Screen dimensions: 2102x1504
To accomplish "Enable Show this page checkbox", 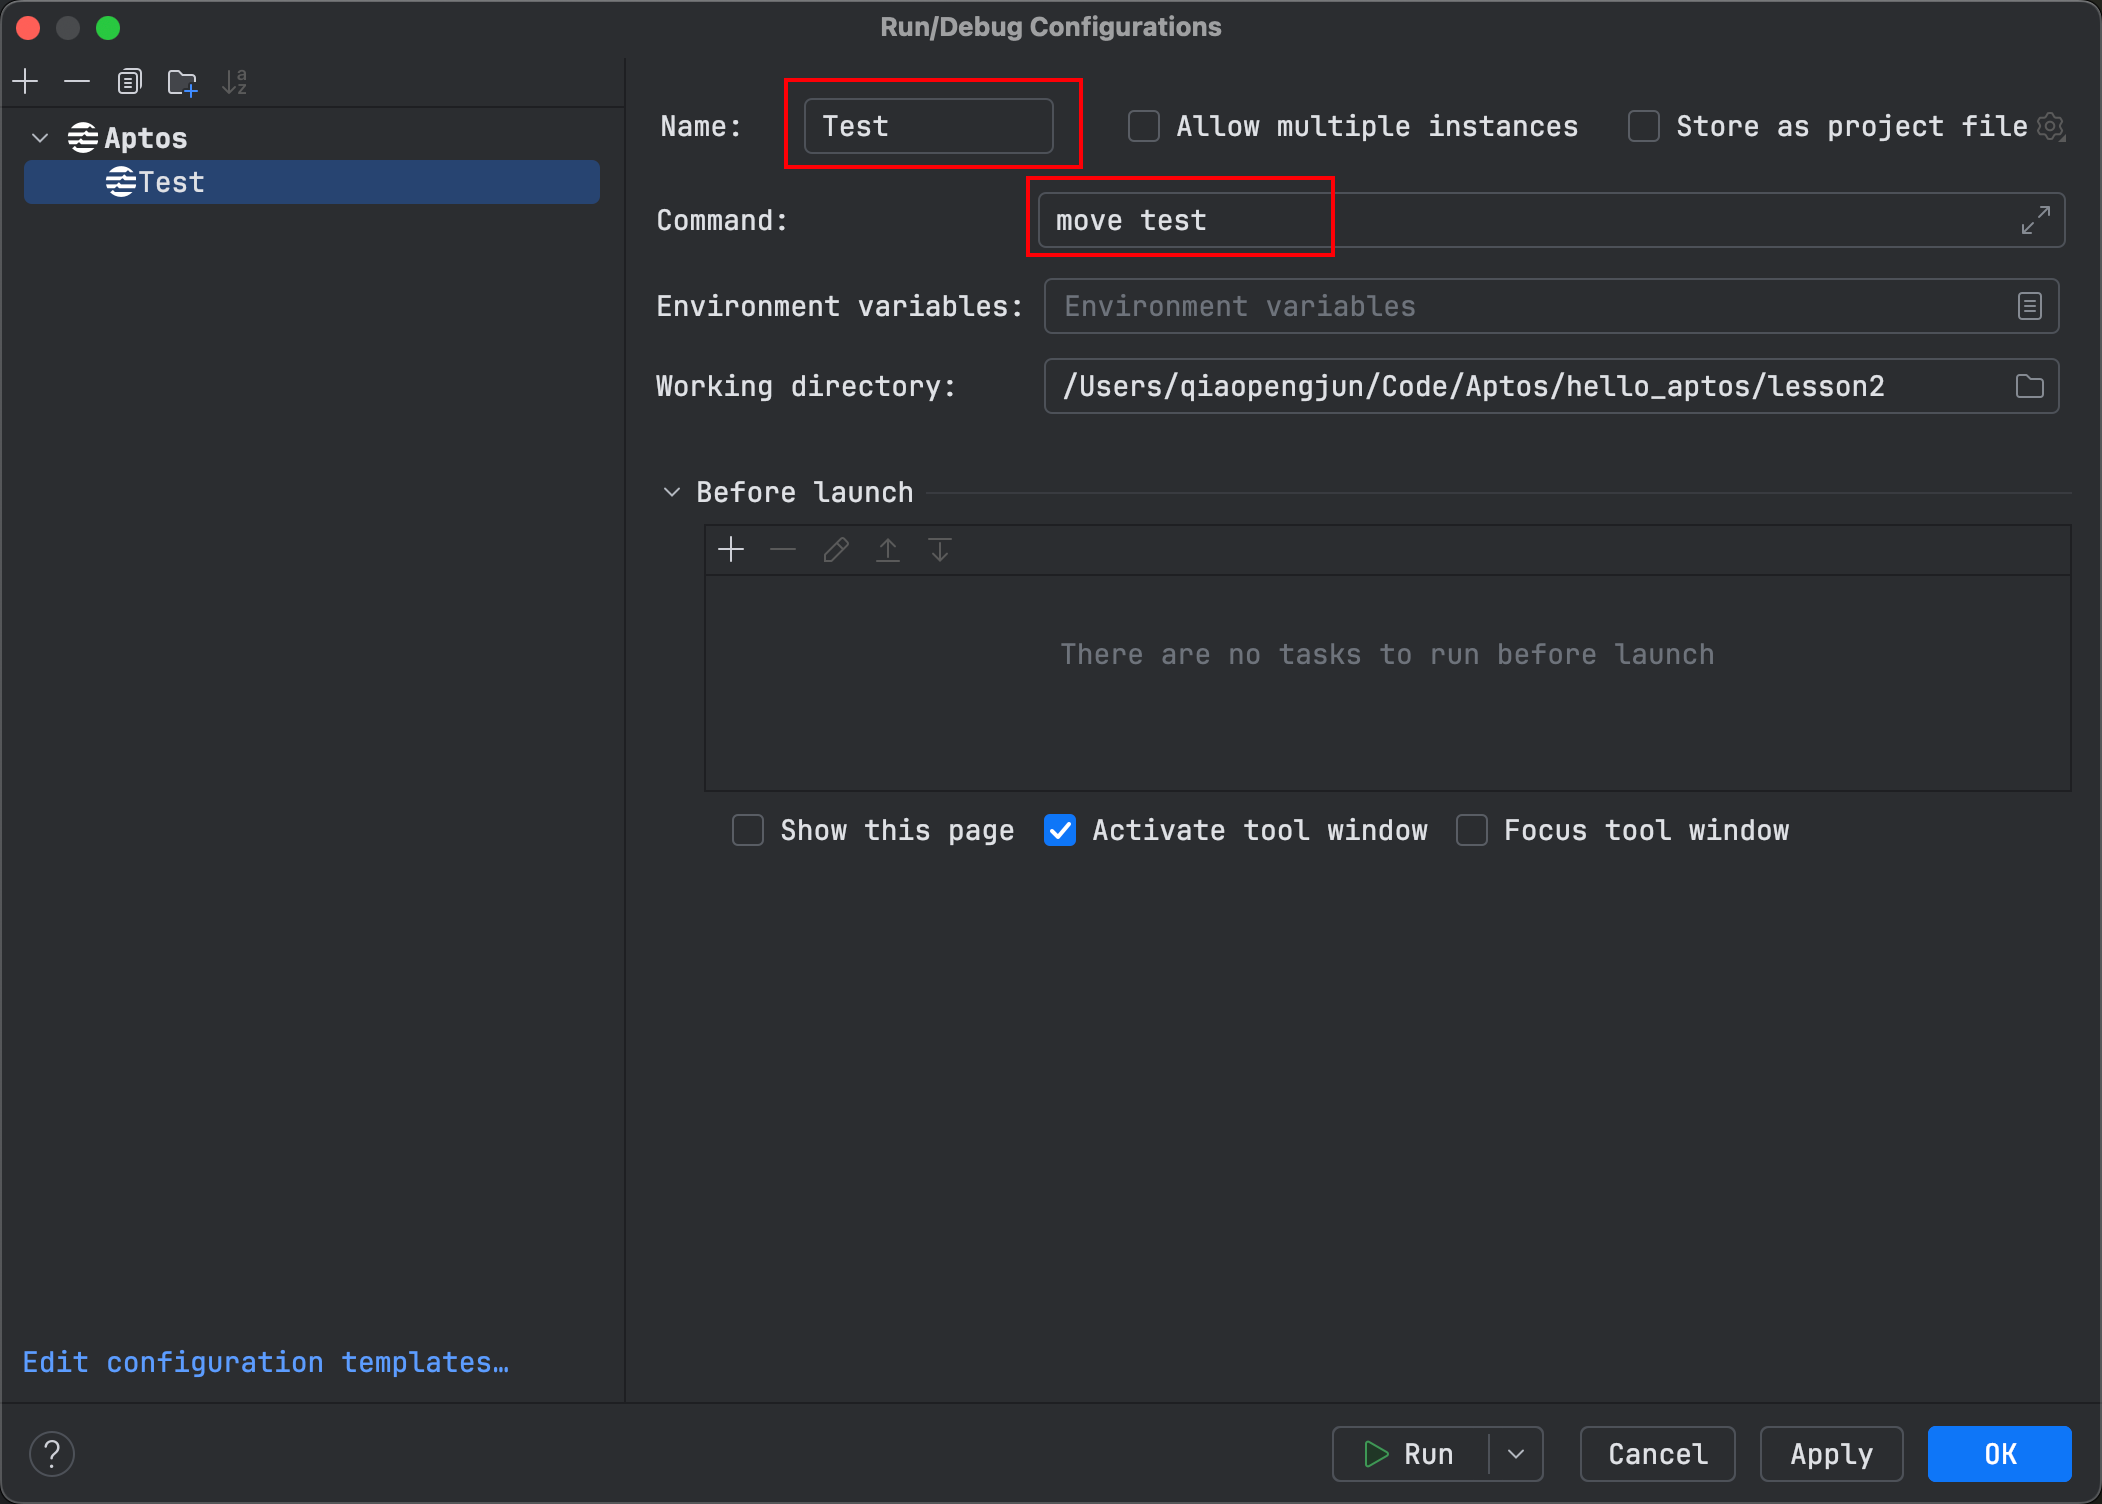I will [748, 830].
